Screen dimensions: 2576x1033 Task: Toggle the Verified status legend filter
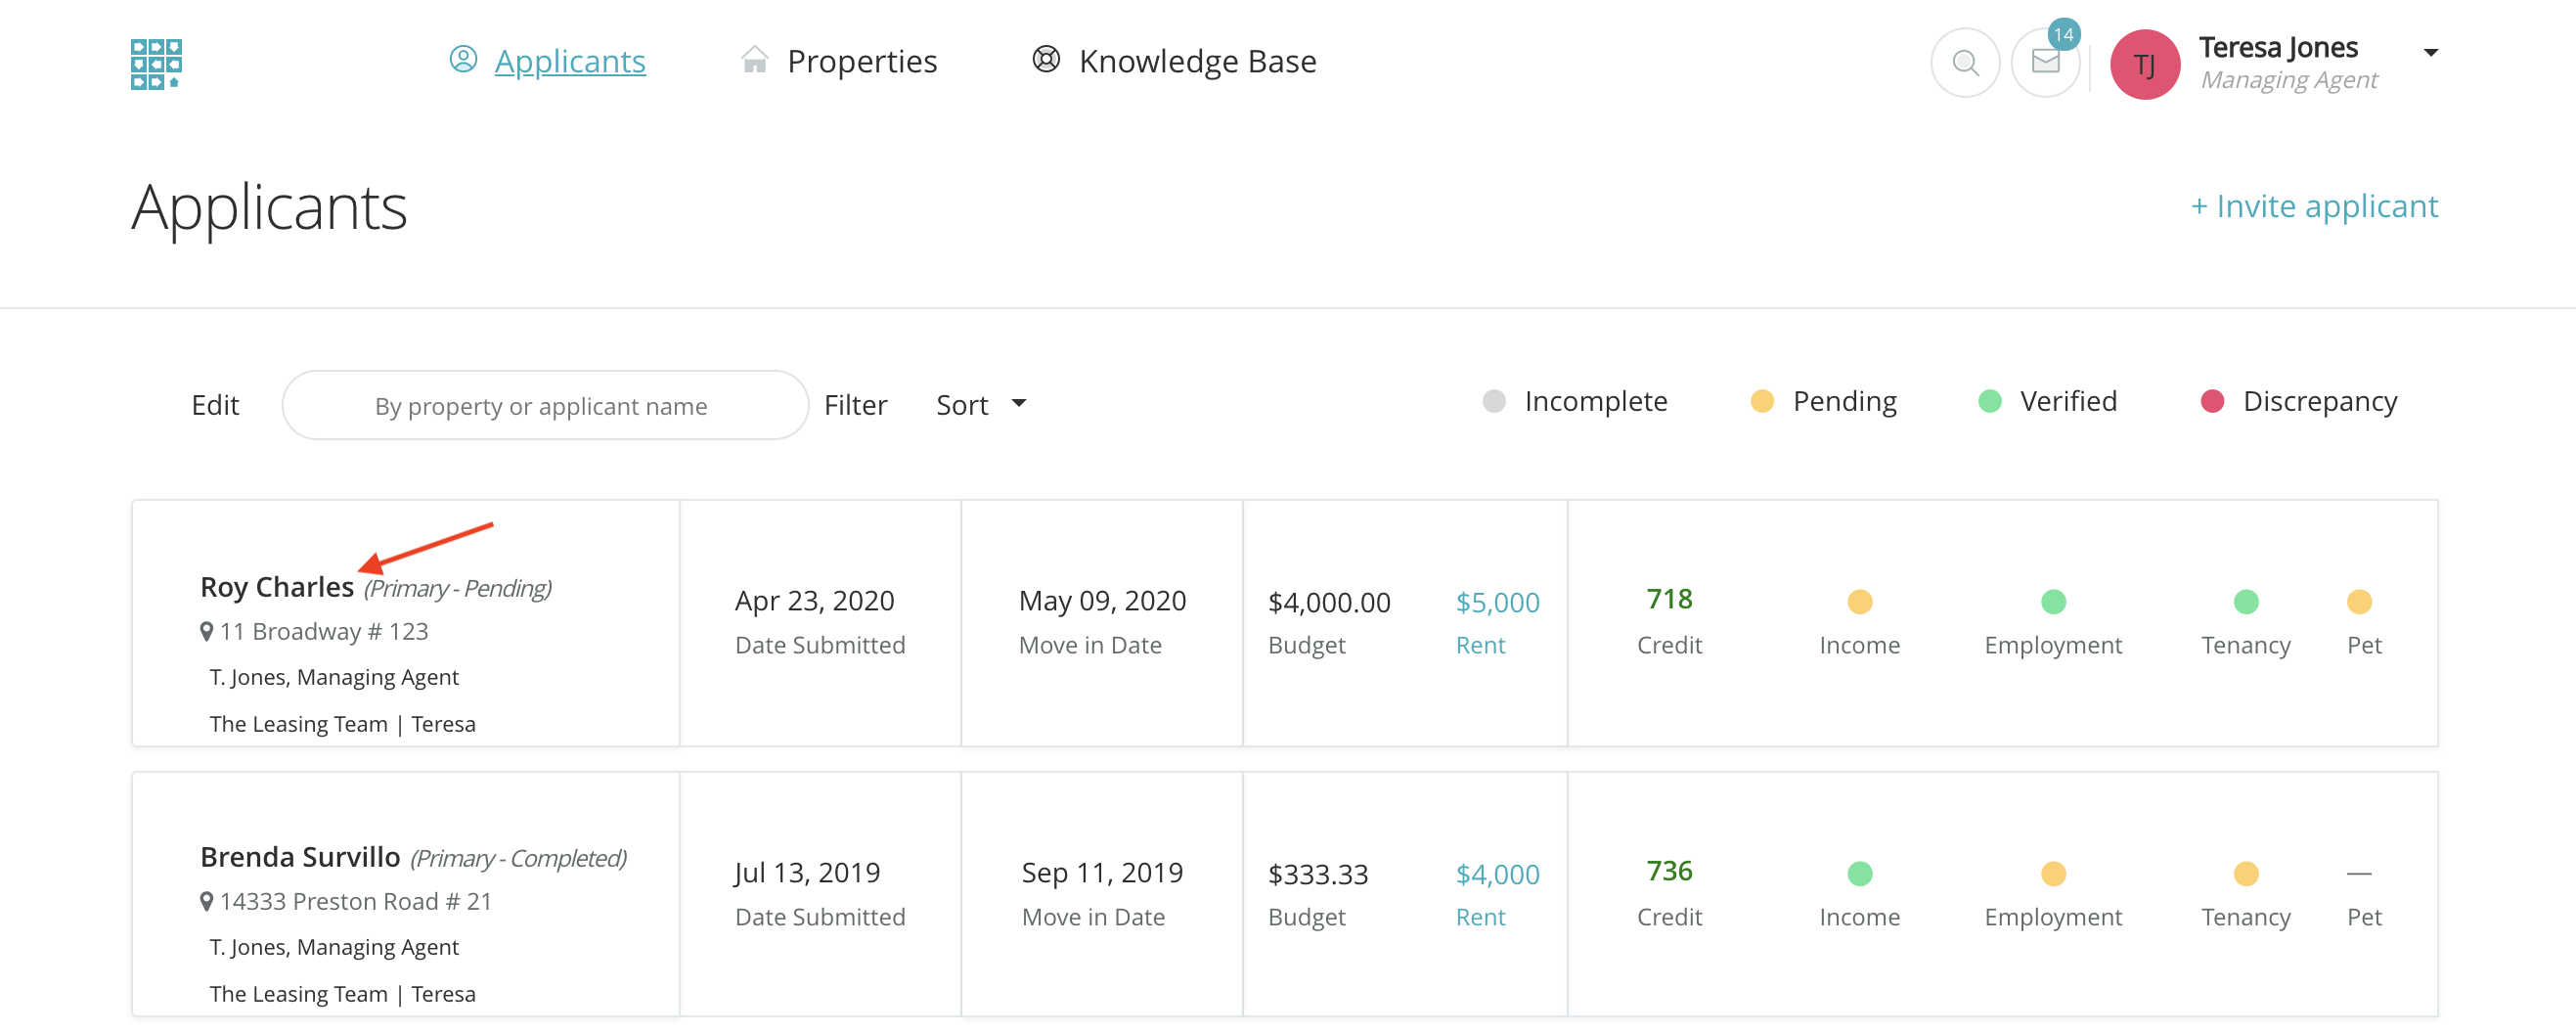click(x=2047, y=402)
